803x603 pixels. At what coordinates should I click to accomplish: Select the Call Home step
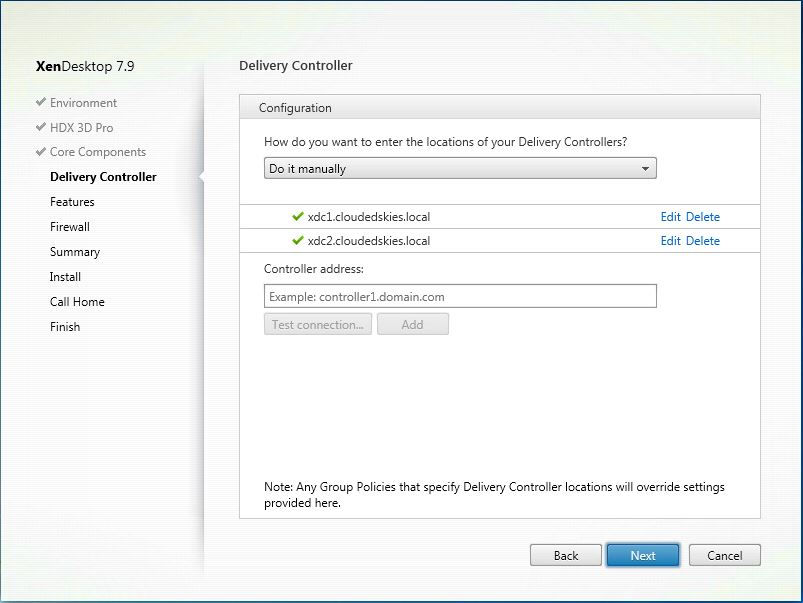pos(77,302)
